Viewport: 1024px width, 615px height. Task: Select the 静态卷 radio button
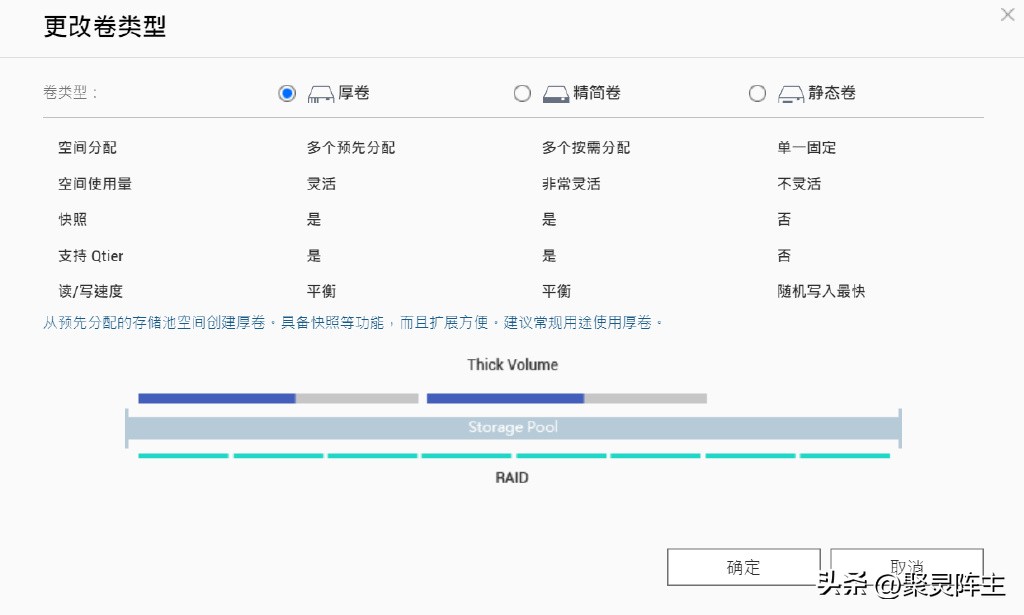pos(757,92)
